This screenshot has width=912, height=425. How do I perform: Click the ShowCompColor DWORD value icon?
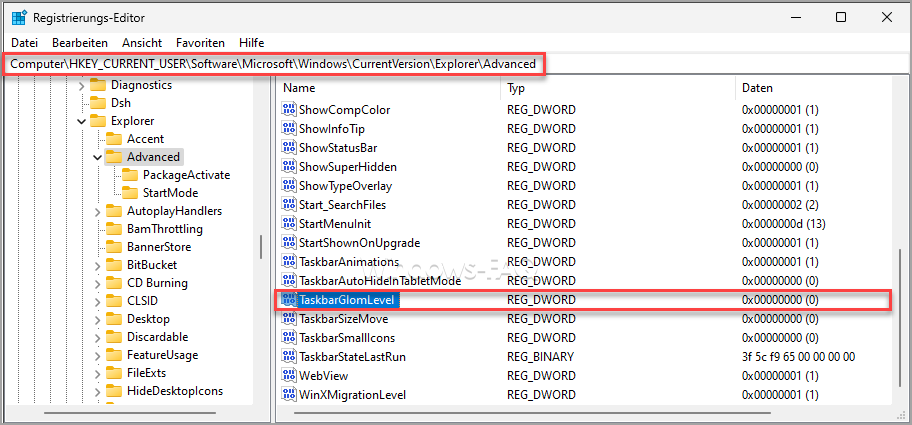coord(288,109)
